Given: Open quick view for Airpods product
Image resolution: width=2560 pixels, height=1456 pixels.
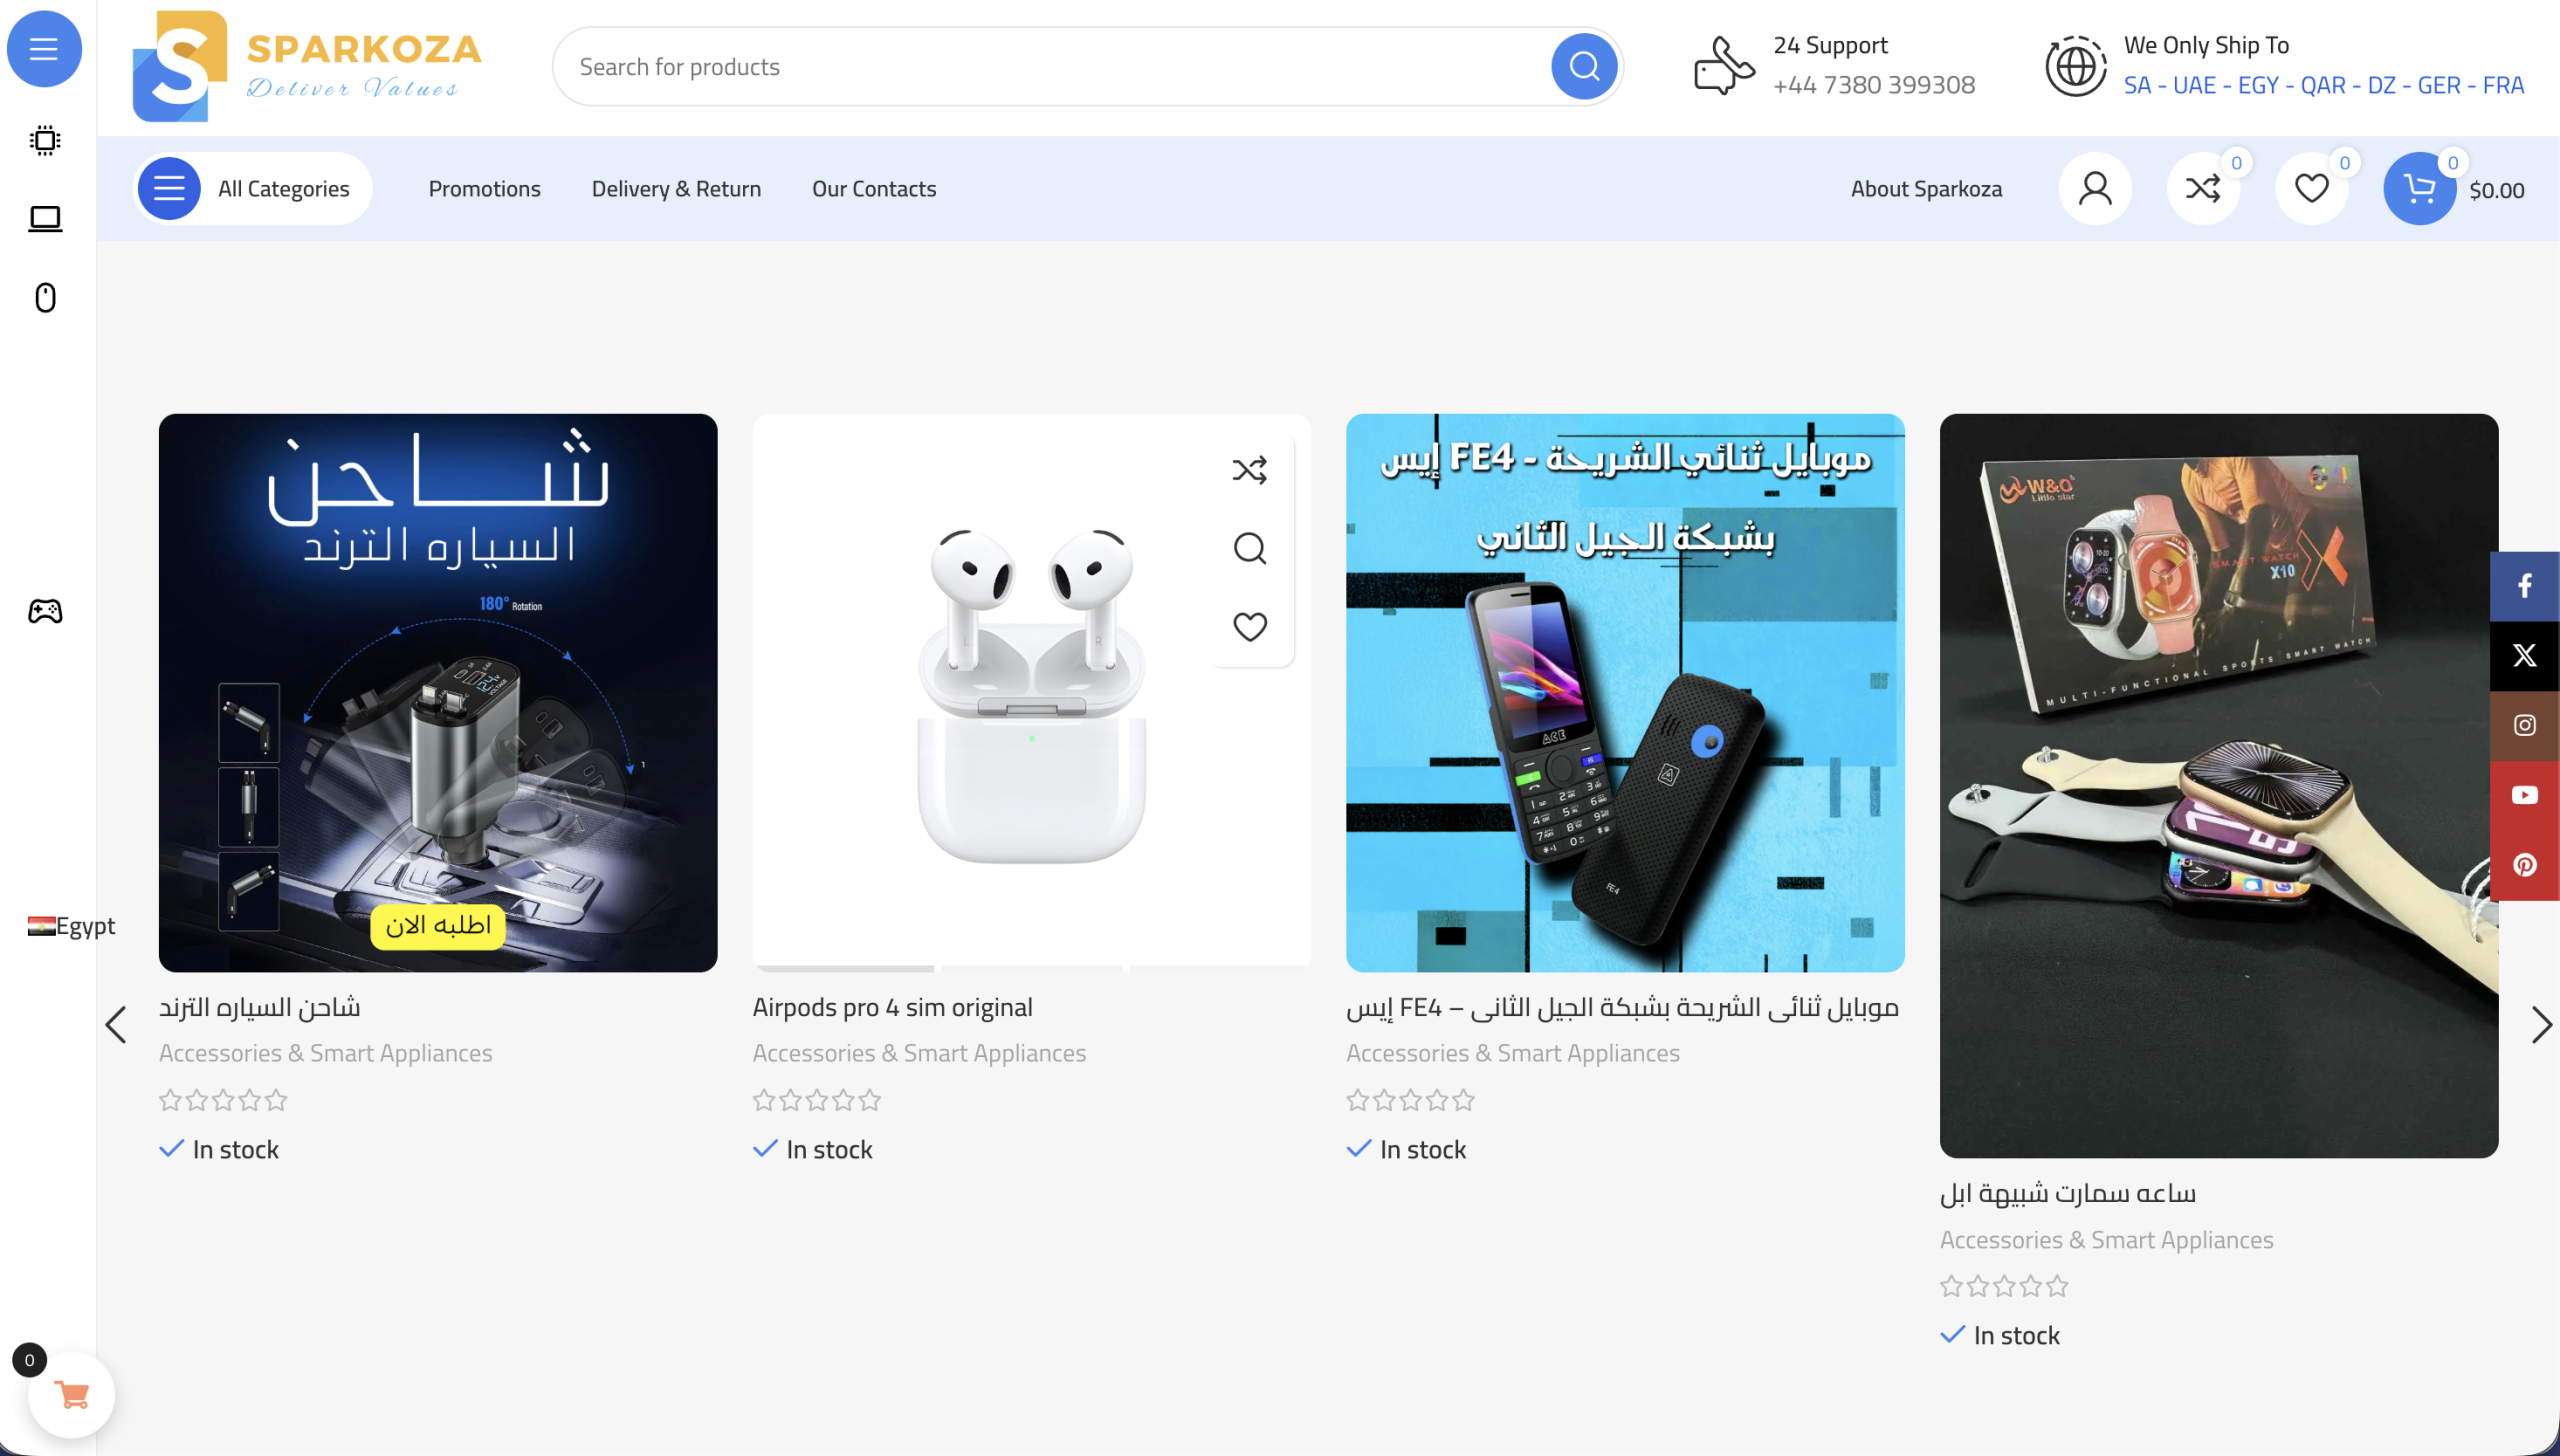Looking at the screenshot, I should [x=1250, y=548].
